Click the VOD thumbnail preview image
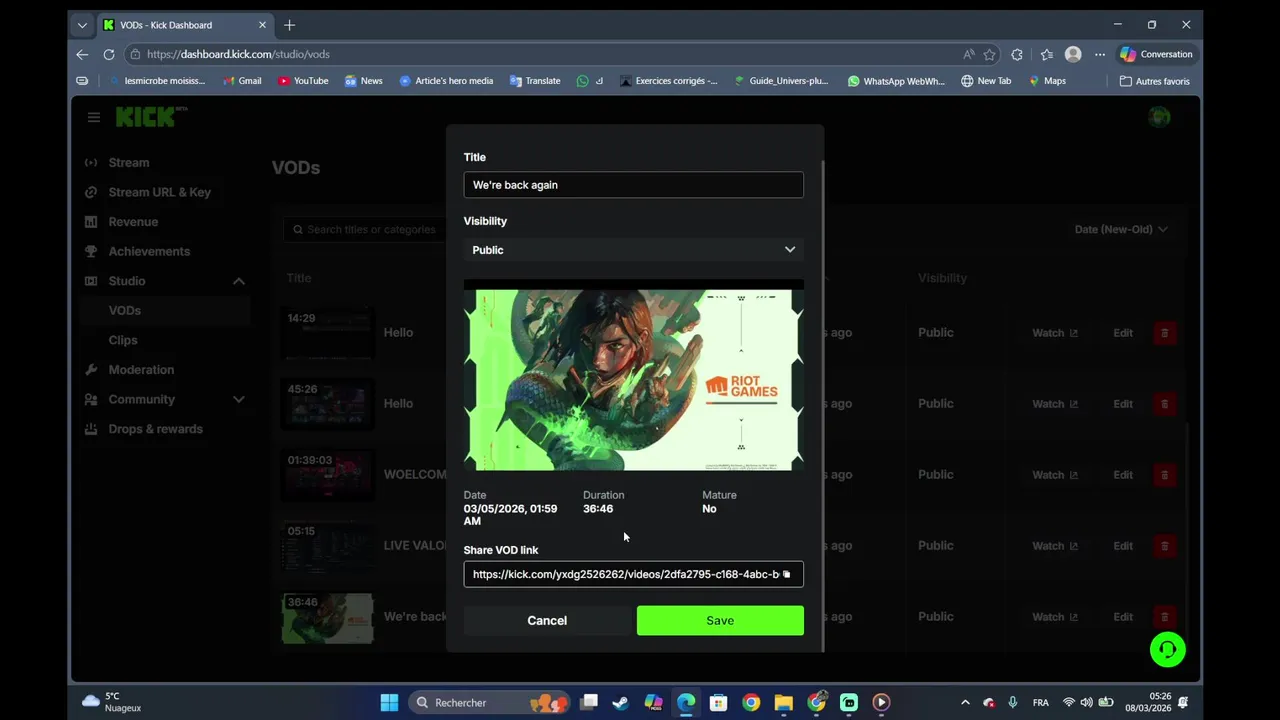Image resolution: width=1280 pixels, height=720 pixels. (634, 375)
